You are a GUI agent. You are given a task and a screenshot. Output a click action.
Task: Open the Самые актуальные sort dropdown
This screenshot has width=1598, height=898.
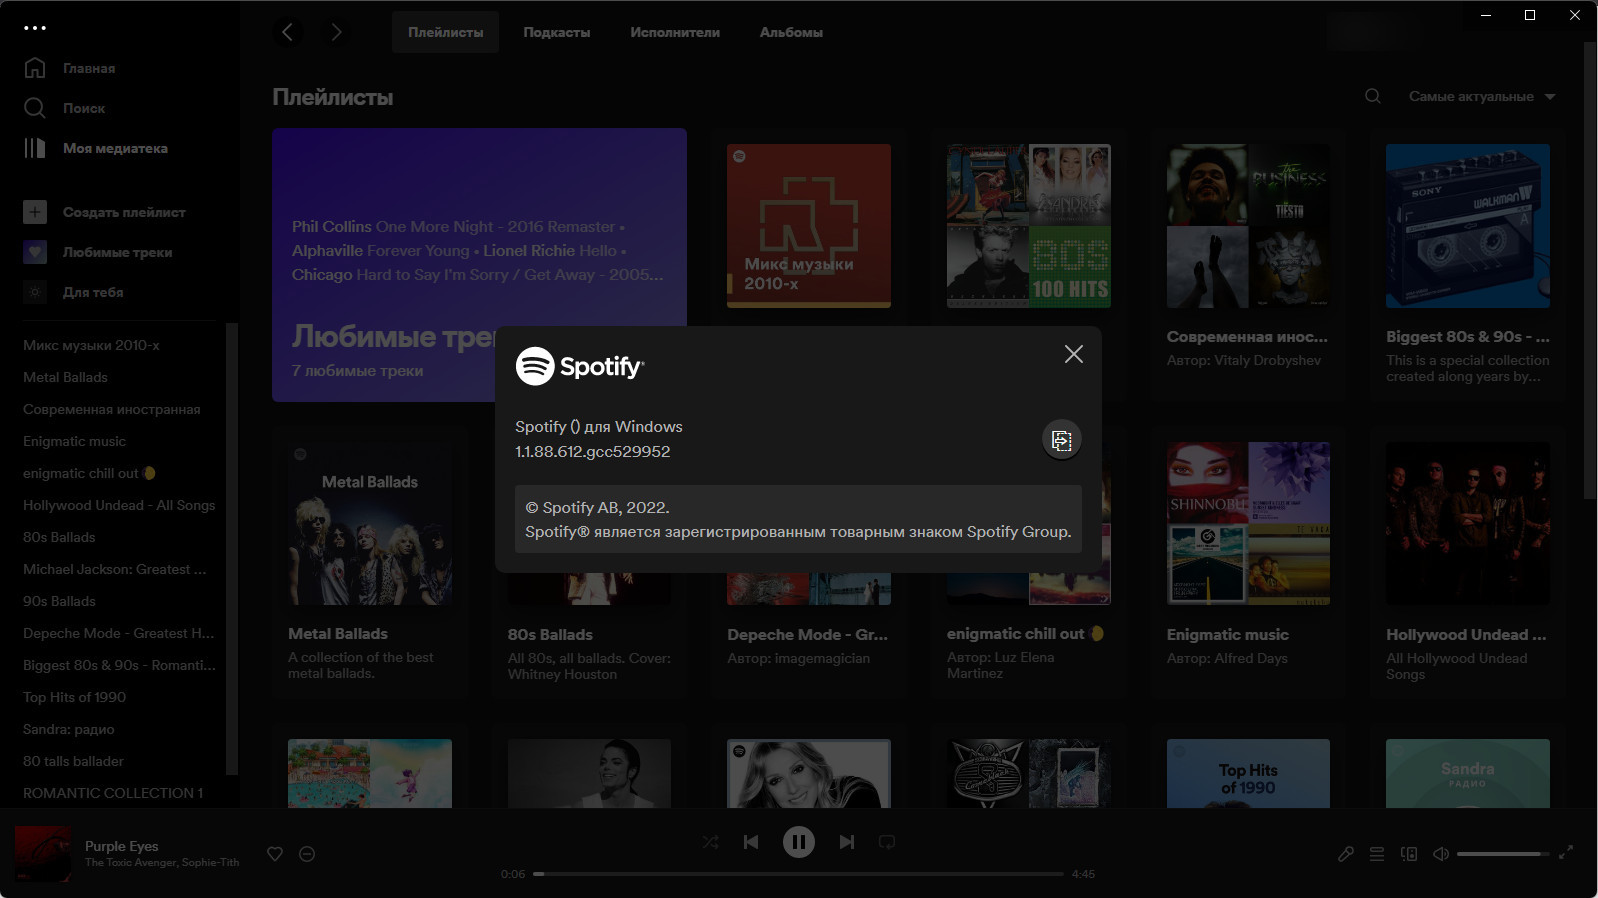pos(1482,96)
